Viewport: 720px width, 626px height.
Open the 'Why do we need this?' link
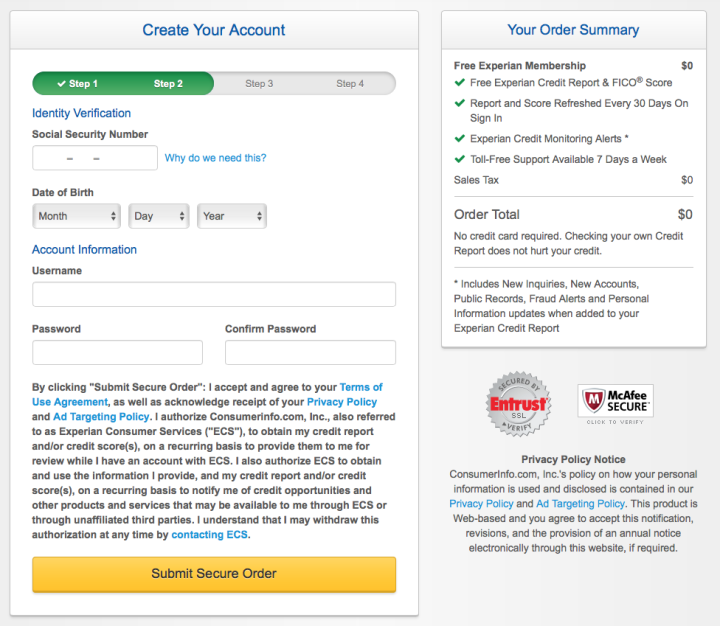[215, 158]
